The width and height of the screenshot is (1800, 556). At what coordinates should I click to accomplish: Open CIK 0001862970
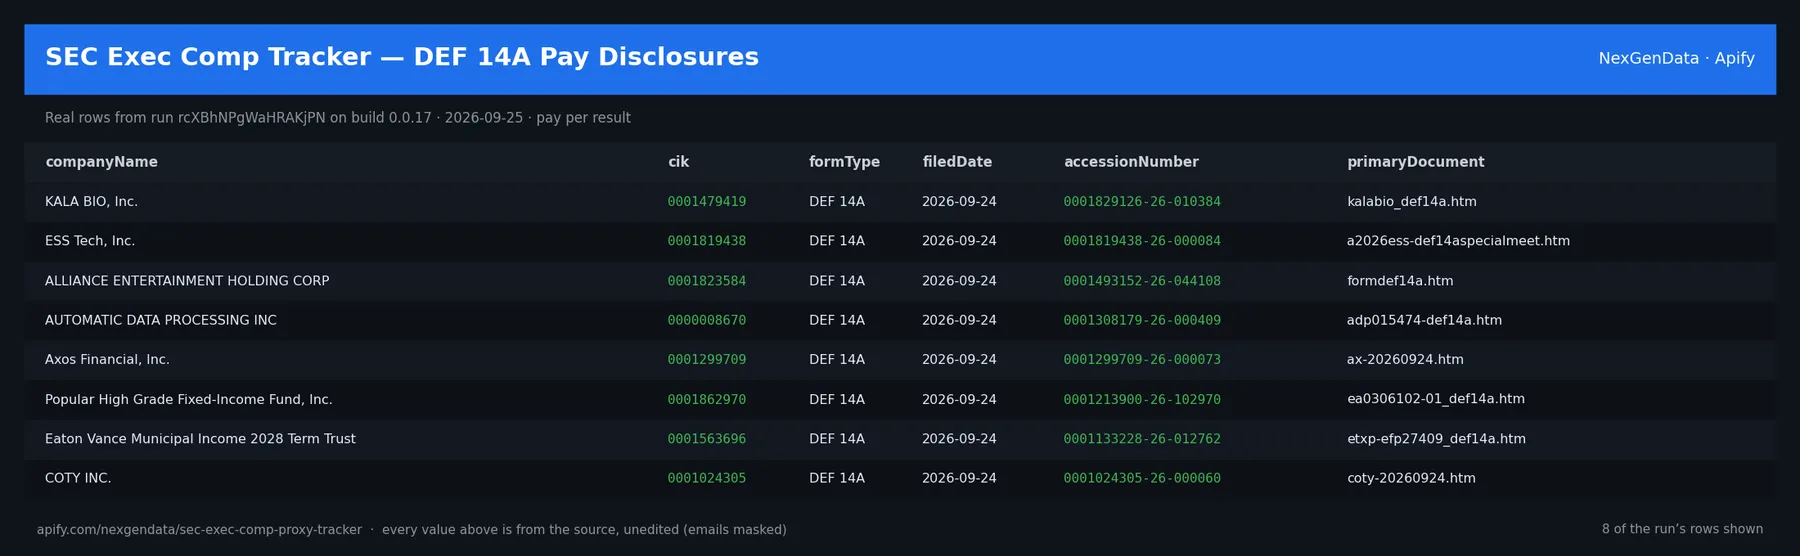click(707, 399)
